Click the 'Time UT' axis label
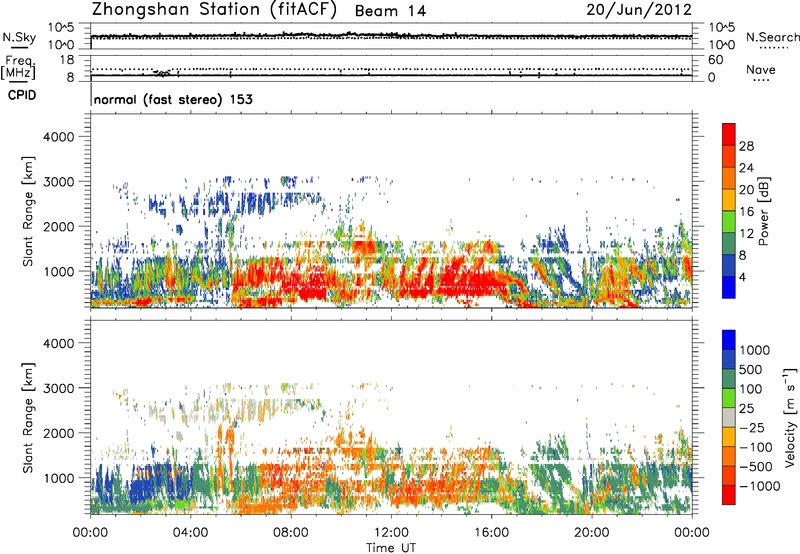Screen dimensions: 800x554 [391, 548]
